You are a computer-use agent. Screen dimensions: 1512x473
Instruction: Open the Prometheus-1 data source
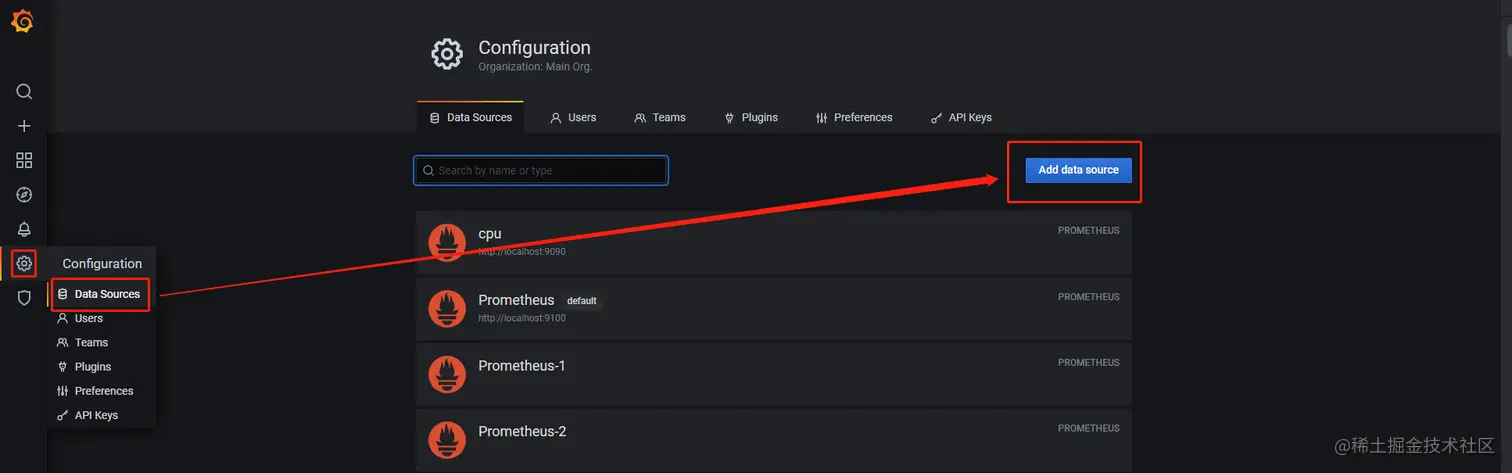tap(774, 374)
